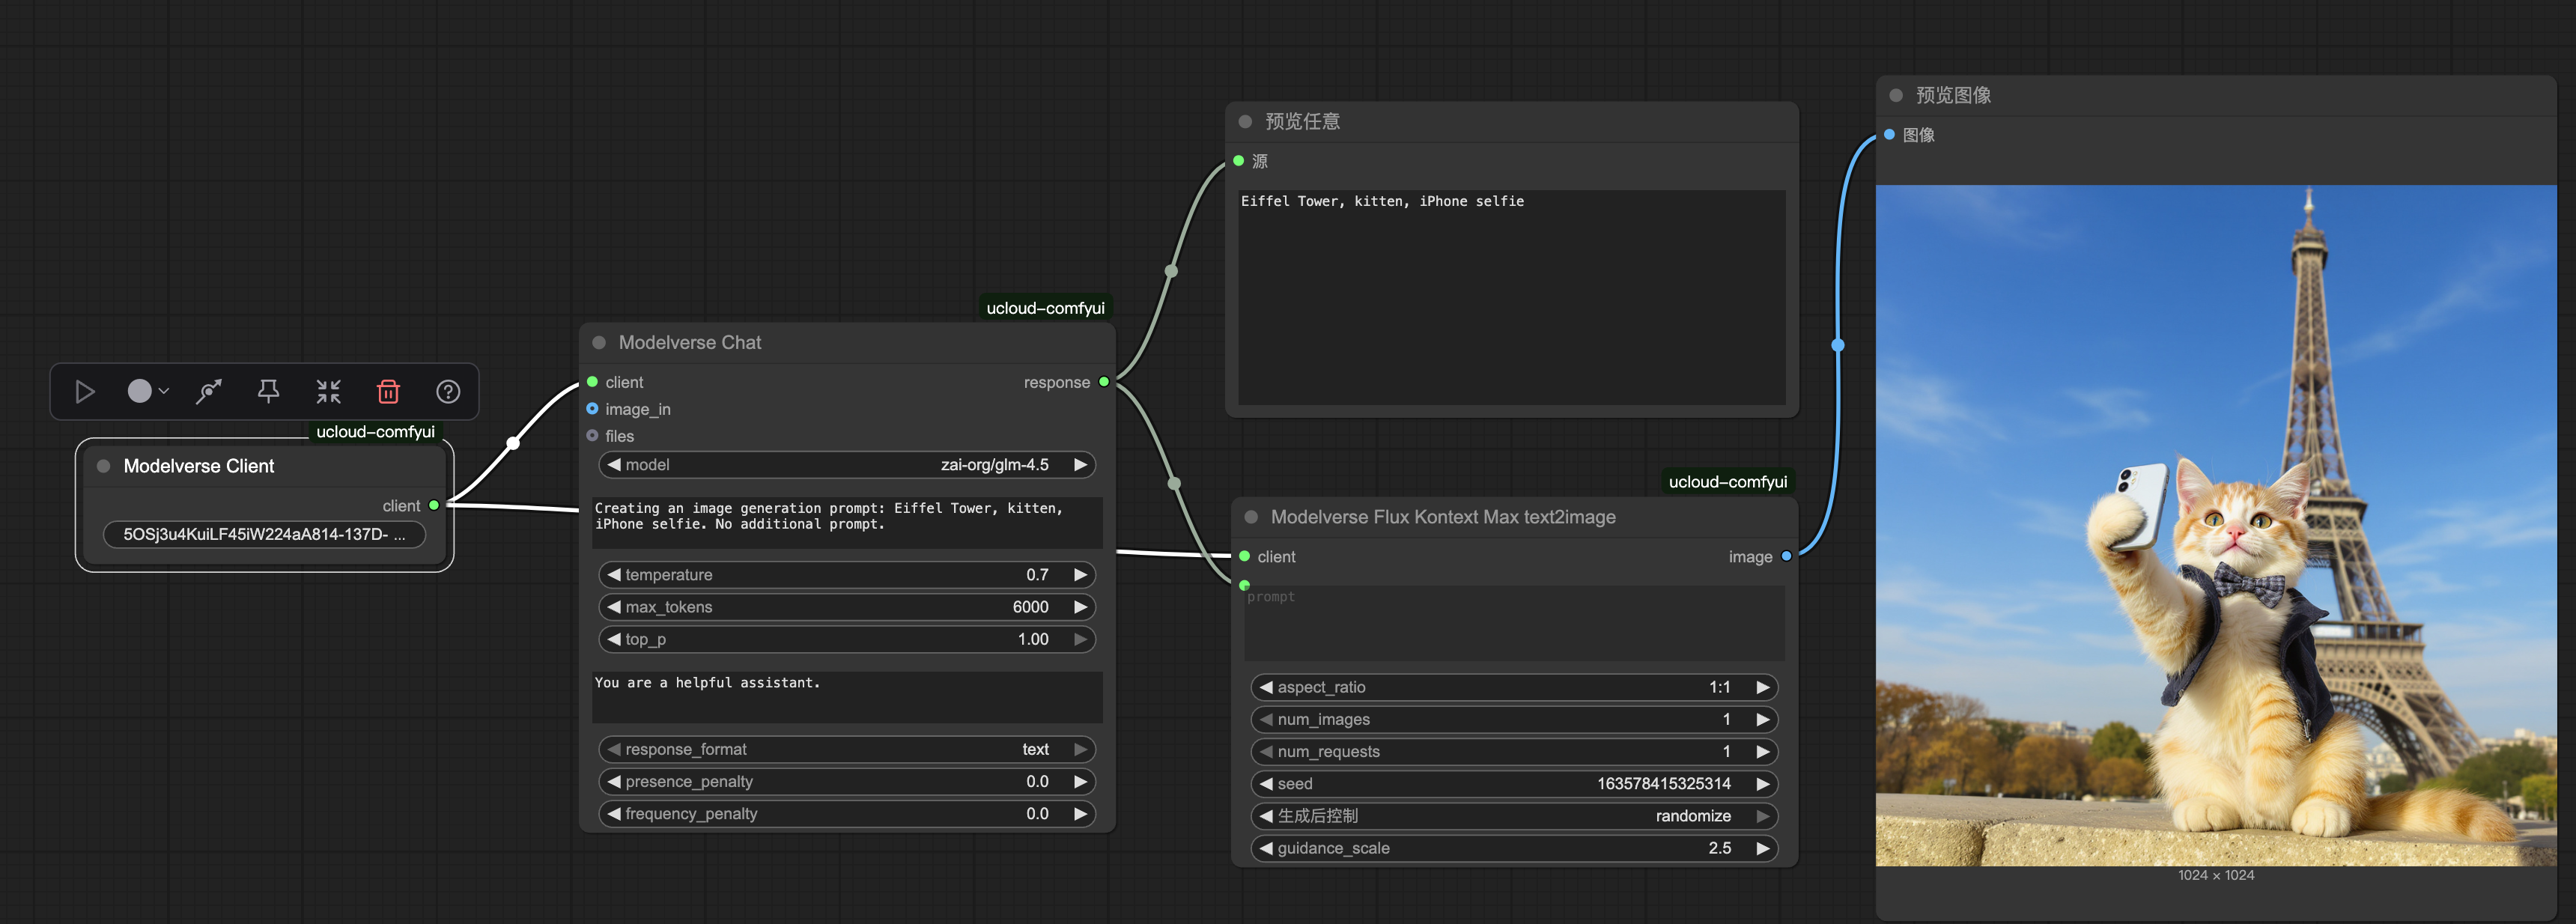Click the response output socket on Modelverse Chat
The image size is (2576, 924).
[x=1104, y=382]
